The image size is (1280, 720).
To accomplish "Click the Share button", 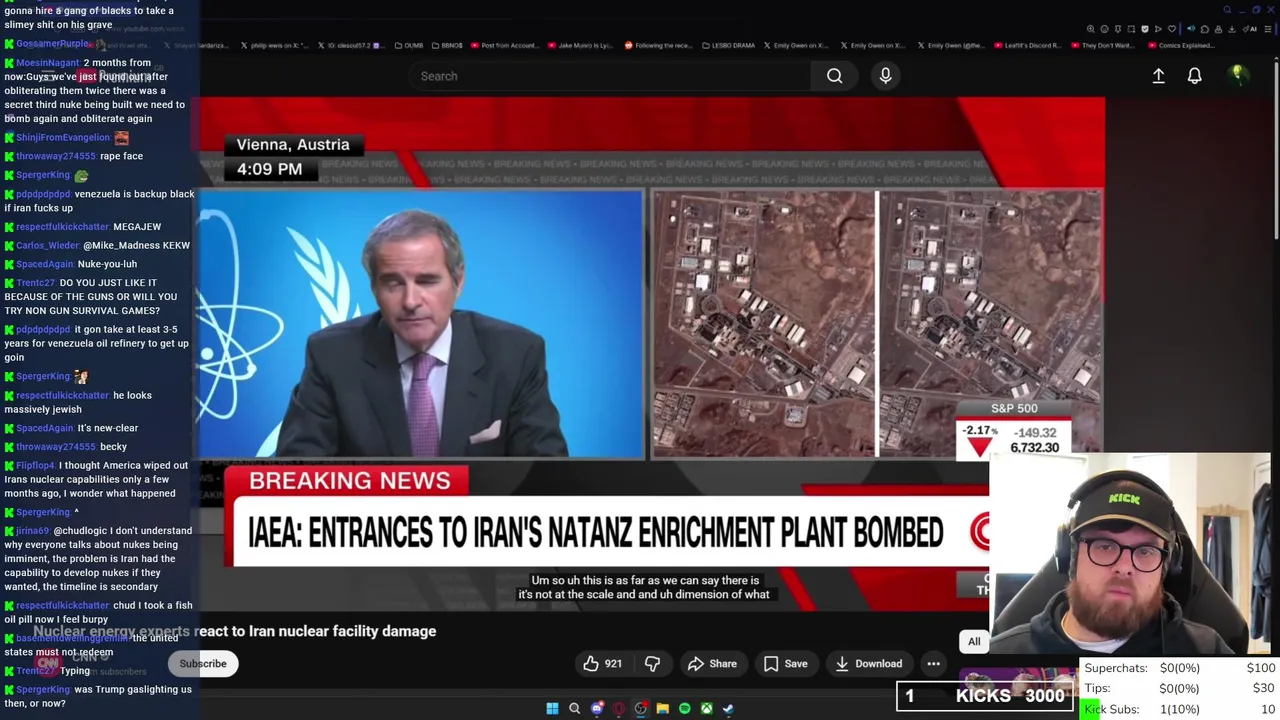I will tap(712, 664).
